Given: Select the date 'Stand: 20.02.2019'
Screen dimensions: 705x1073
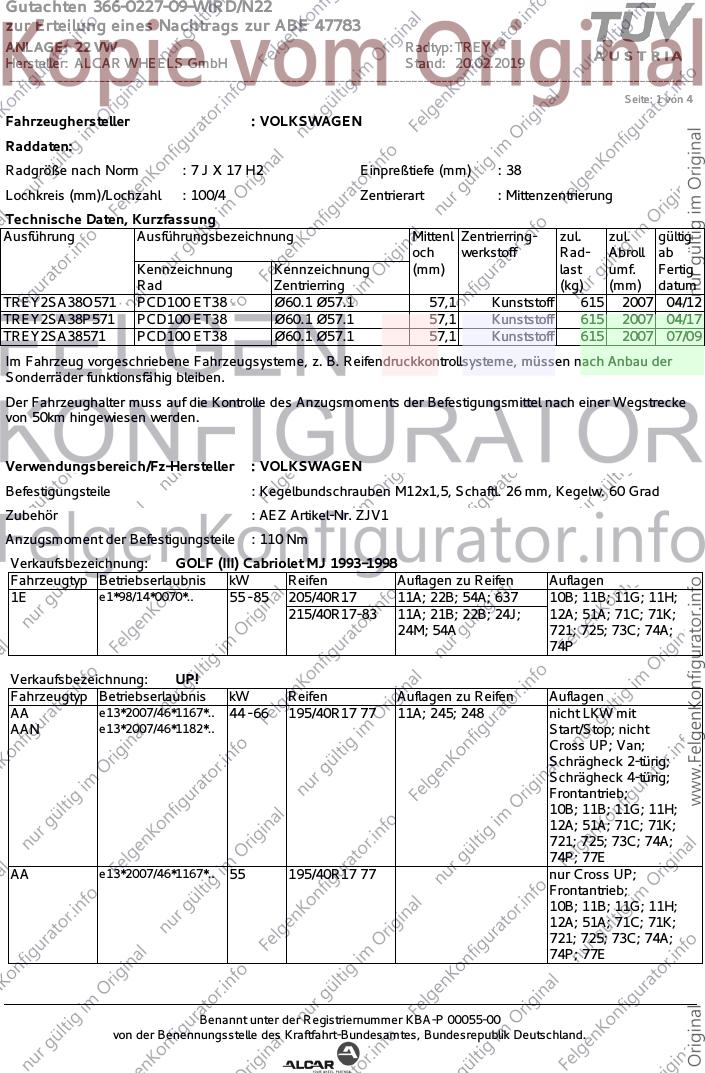Looking at the screenshot, I should [465, 63].
